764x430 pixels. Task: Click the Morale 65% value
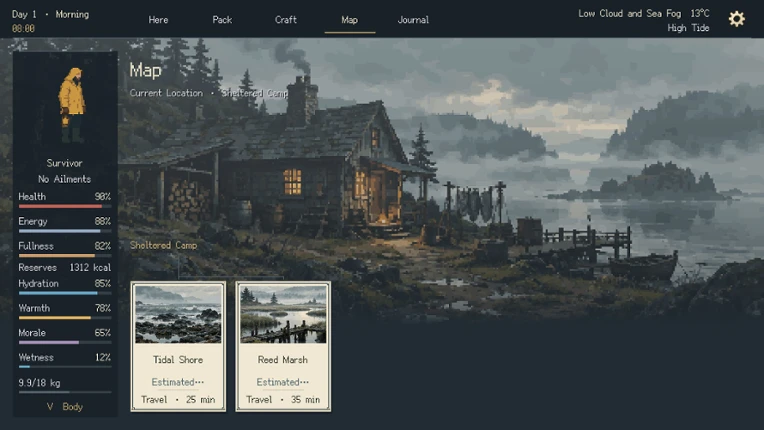103,333
